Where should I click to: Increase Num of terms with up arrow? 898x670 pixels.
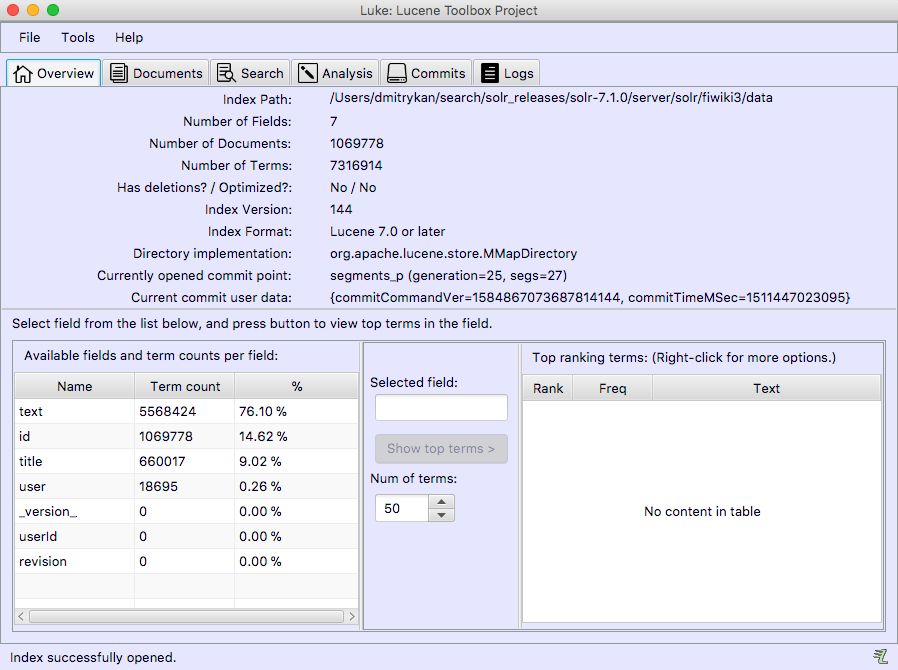pyautogui.click(x=442, y=502)
